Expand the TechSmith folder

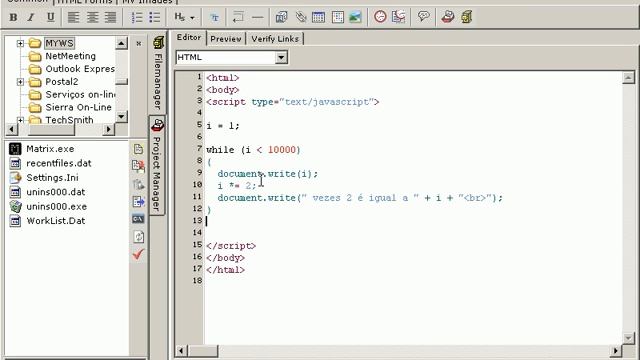pos(20,120)
